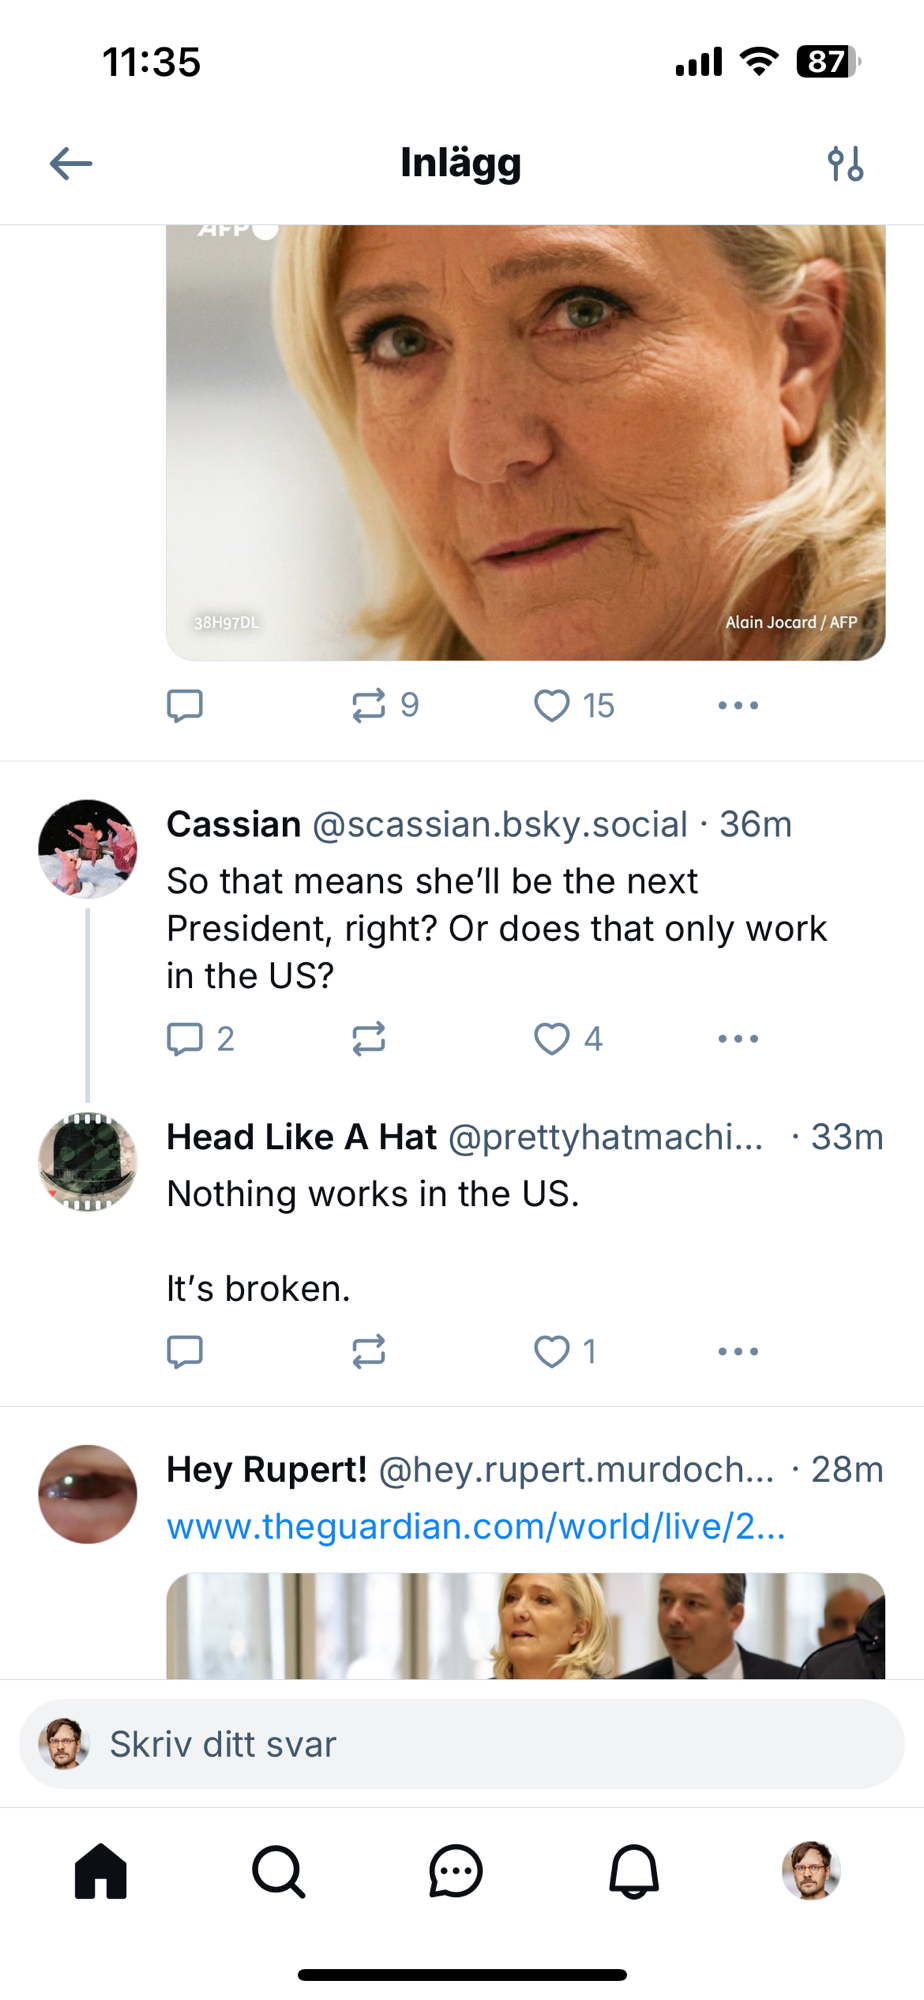Tap Cassian's profile avatar
The image size is (924, 2000).
coord(88,849)
